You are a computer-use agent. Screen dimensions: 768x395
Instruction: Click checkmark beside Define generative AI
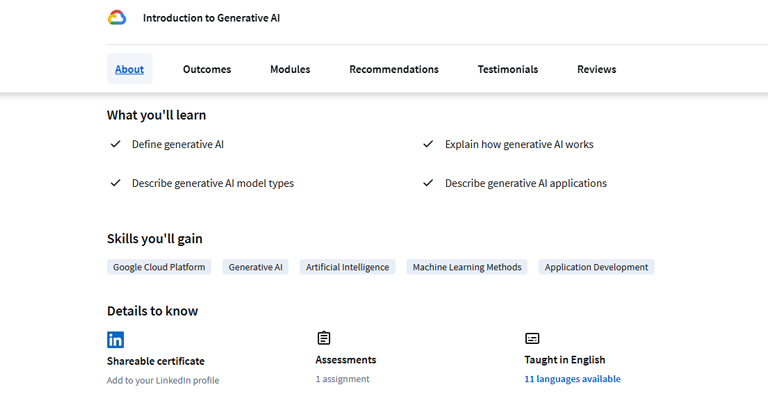point(116,144)
